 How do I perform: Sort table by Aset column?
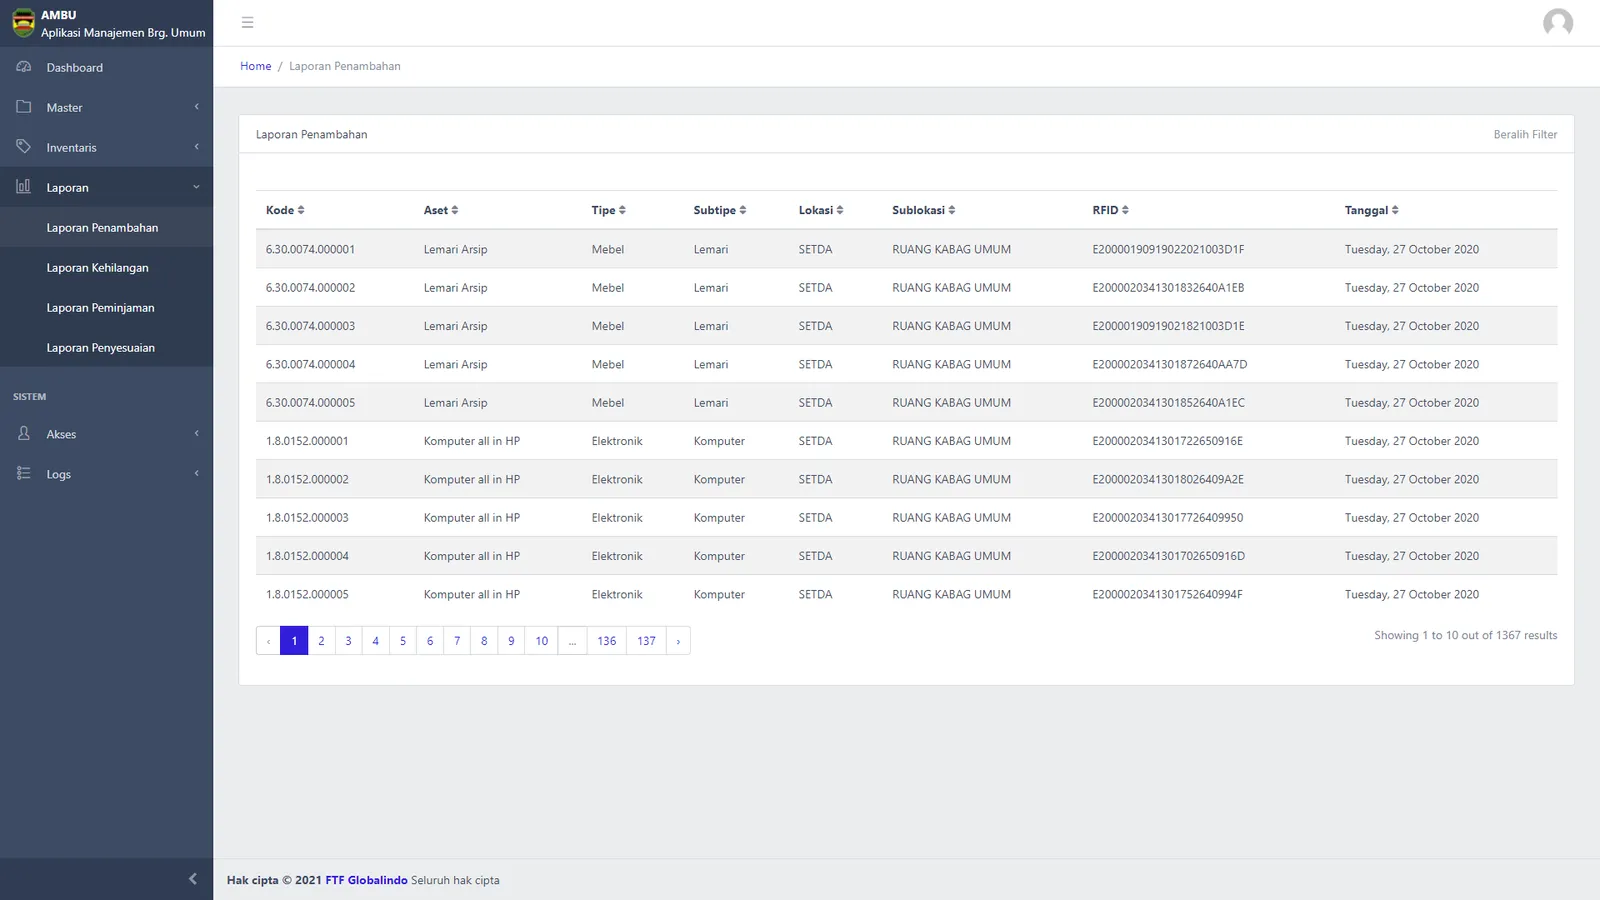441,210
